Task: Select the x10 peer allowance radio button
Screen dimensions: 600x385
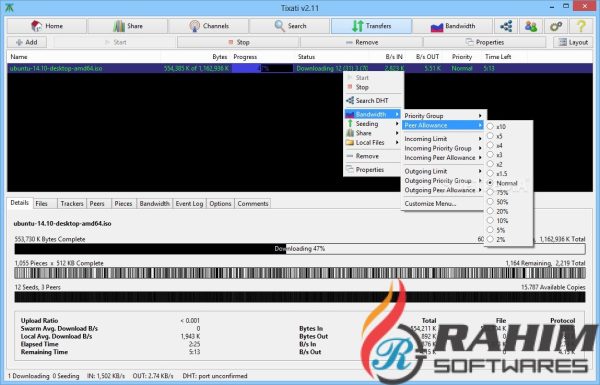Action: pyautogui.click(x=490, y=126)
